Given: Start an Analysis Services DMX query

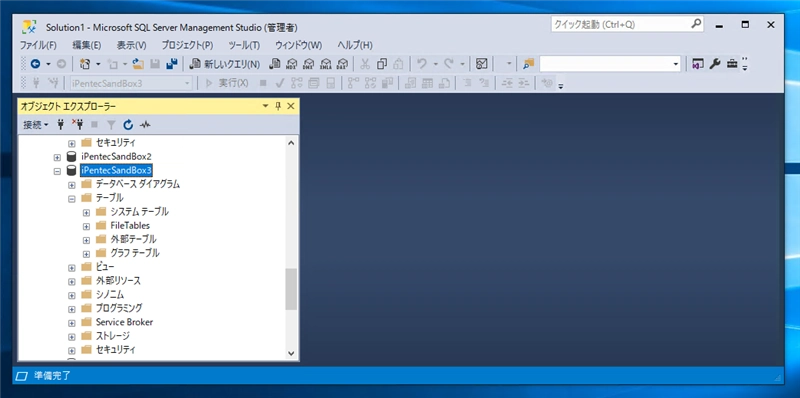Looking at the screenshot, I should [x=308, y=64].
